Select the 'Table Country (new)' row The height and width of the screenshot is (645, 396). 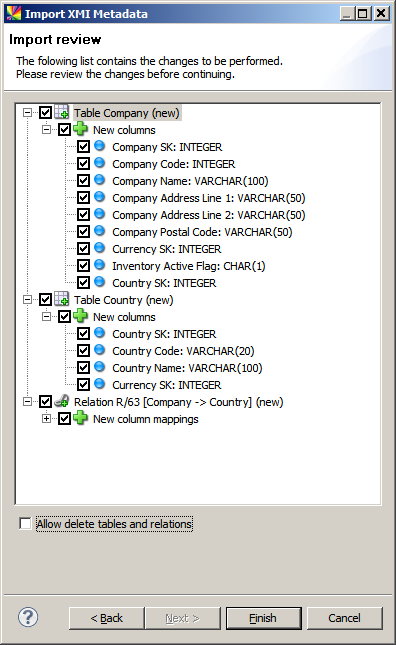pos(123,300)
